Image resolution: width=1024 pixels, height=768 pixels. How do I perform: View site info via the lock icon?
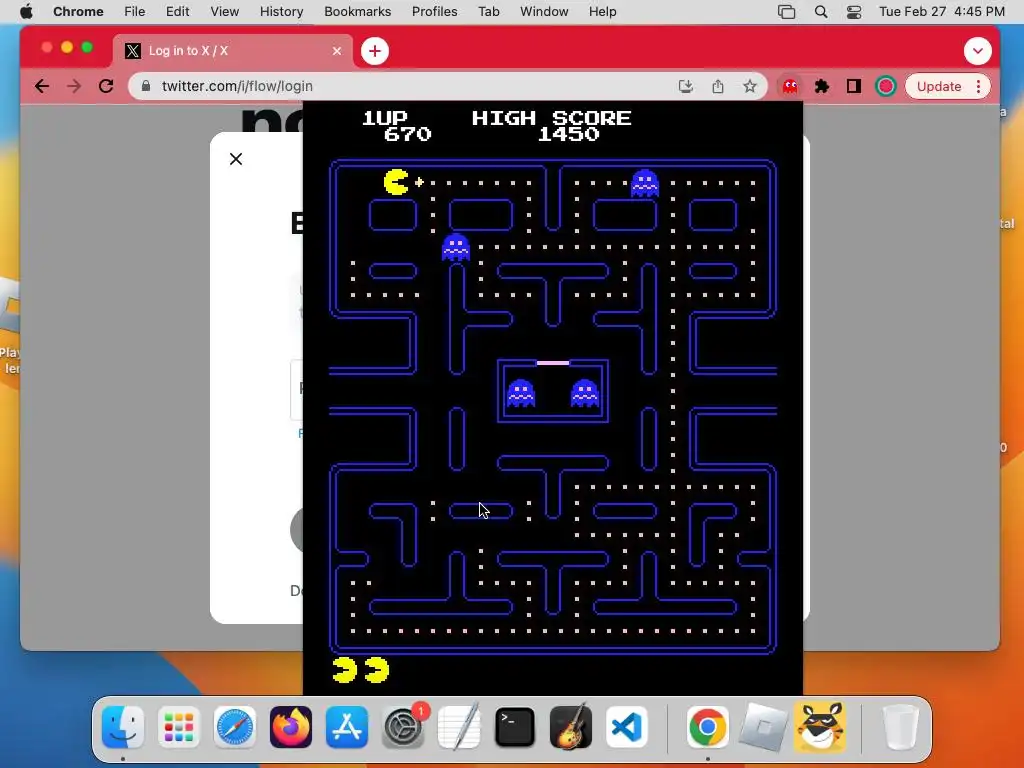(146, 86)
